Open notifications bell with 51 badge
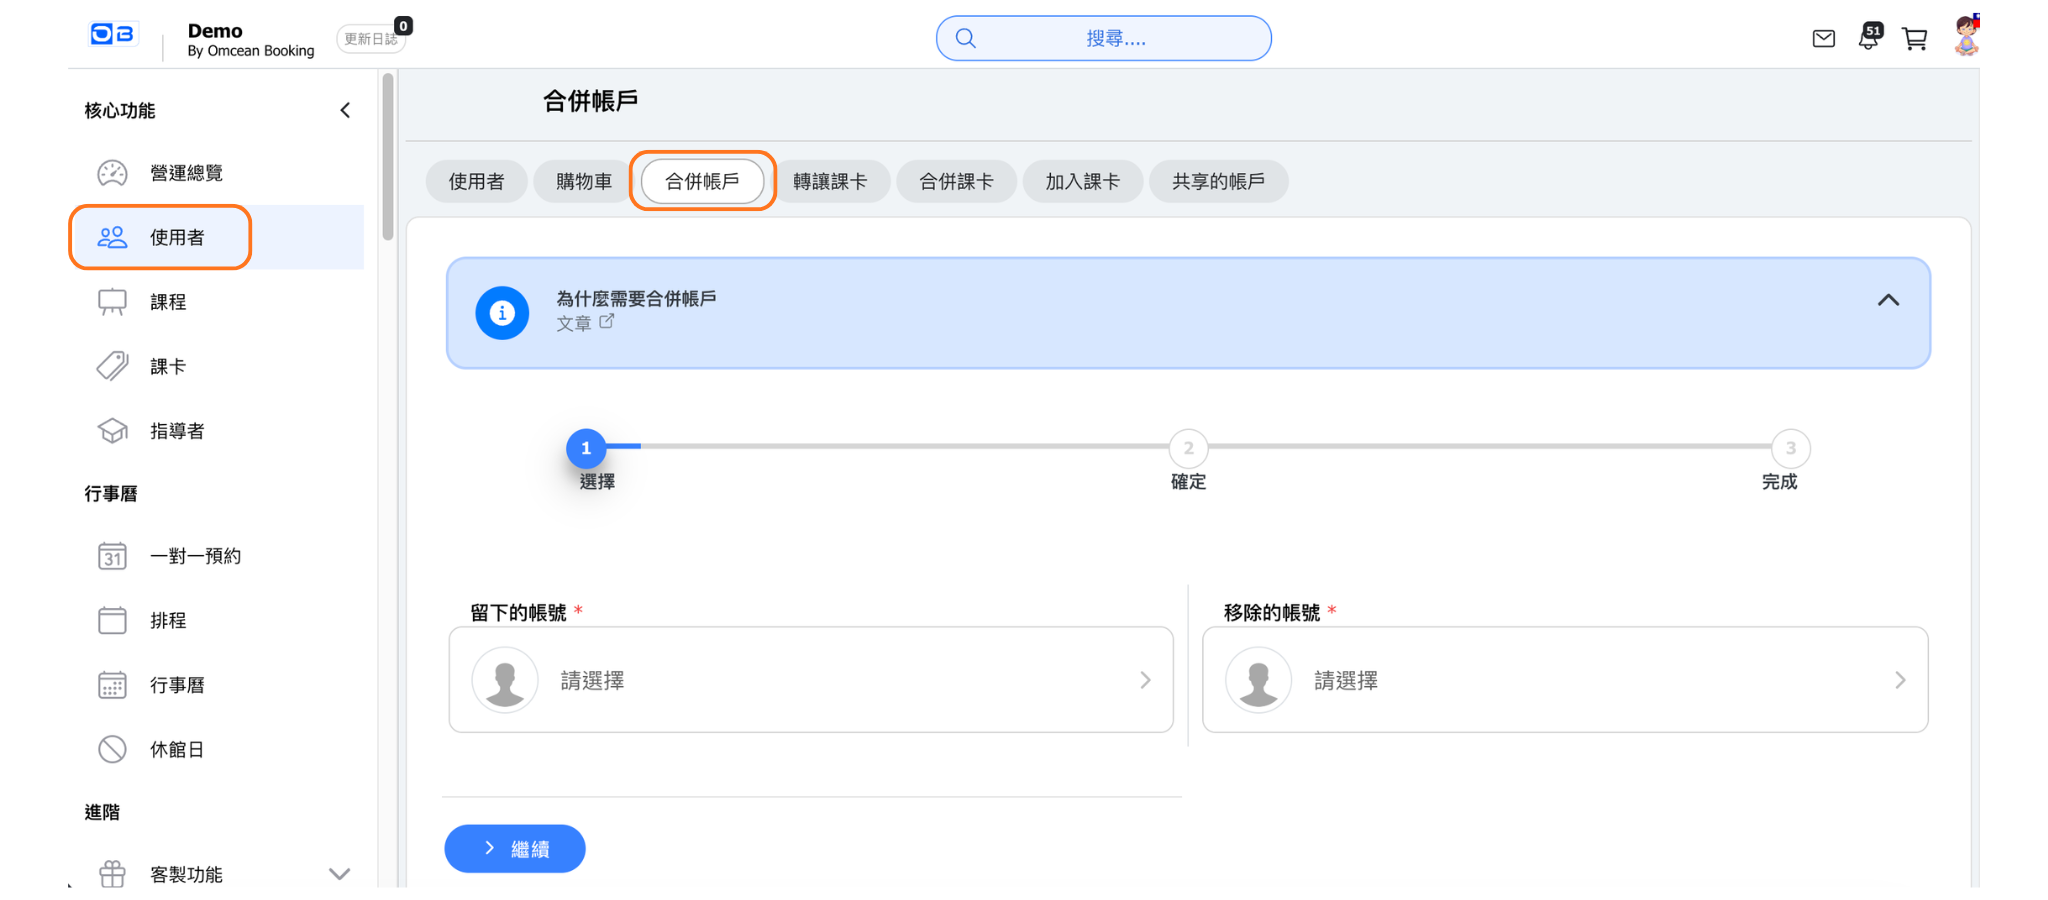Screen dimensions: 2048x900 (1868, 38)
